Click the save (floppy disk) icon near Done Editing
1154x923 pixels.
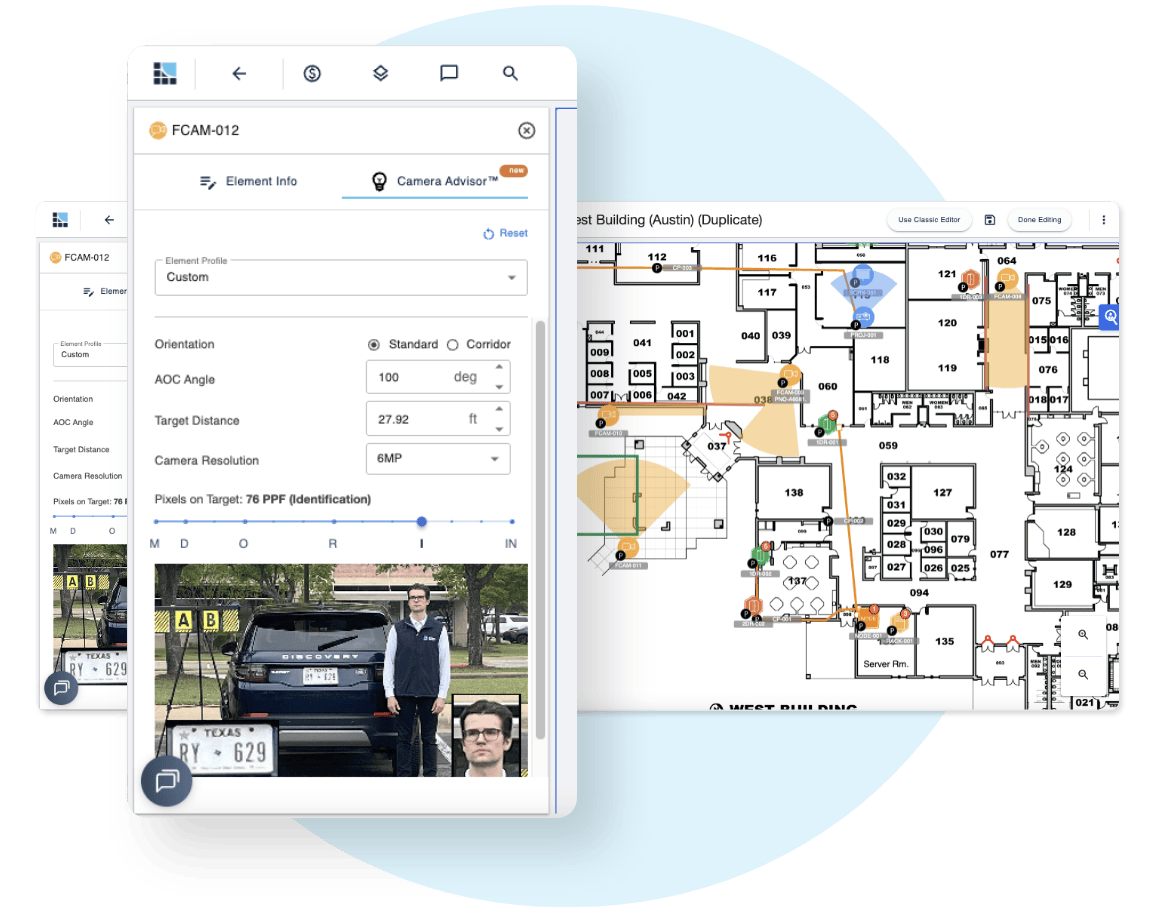click(990, 219)
